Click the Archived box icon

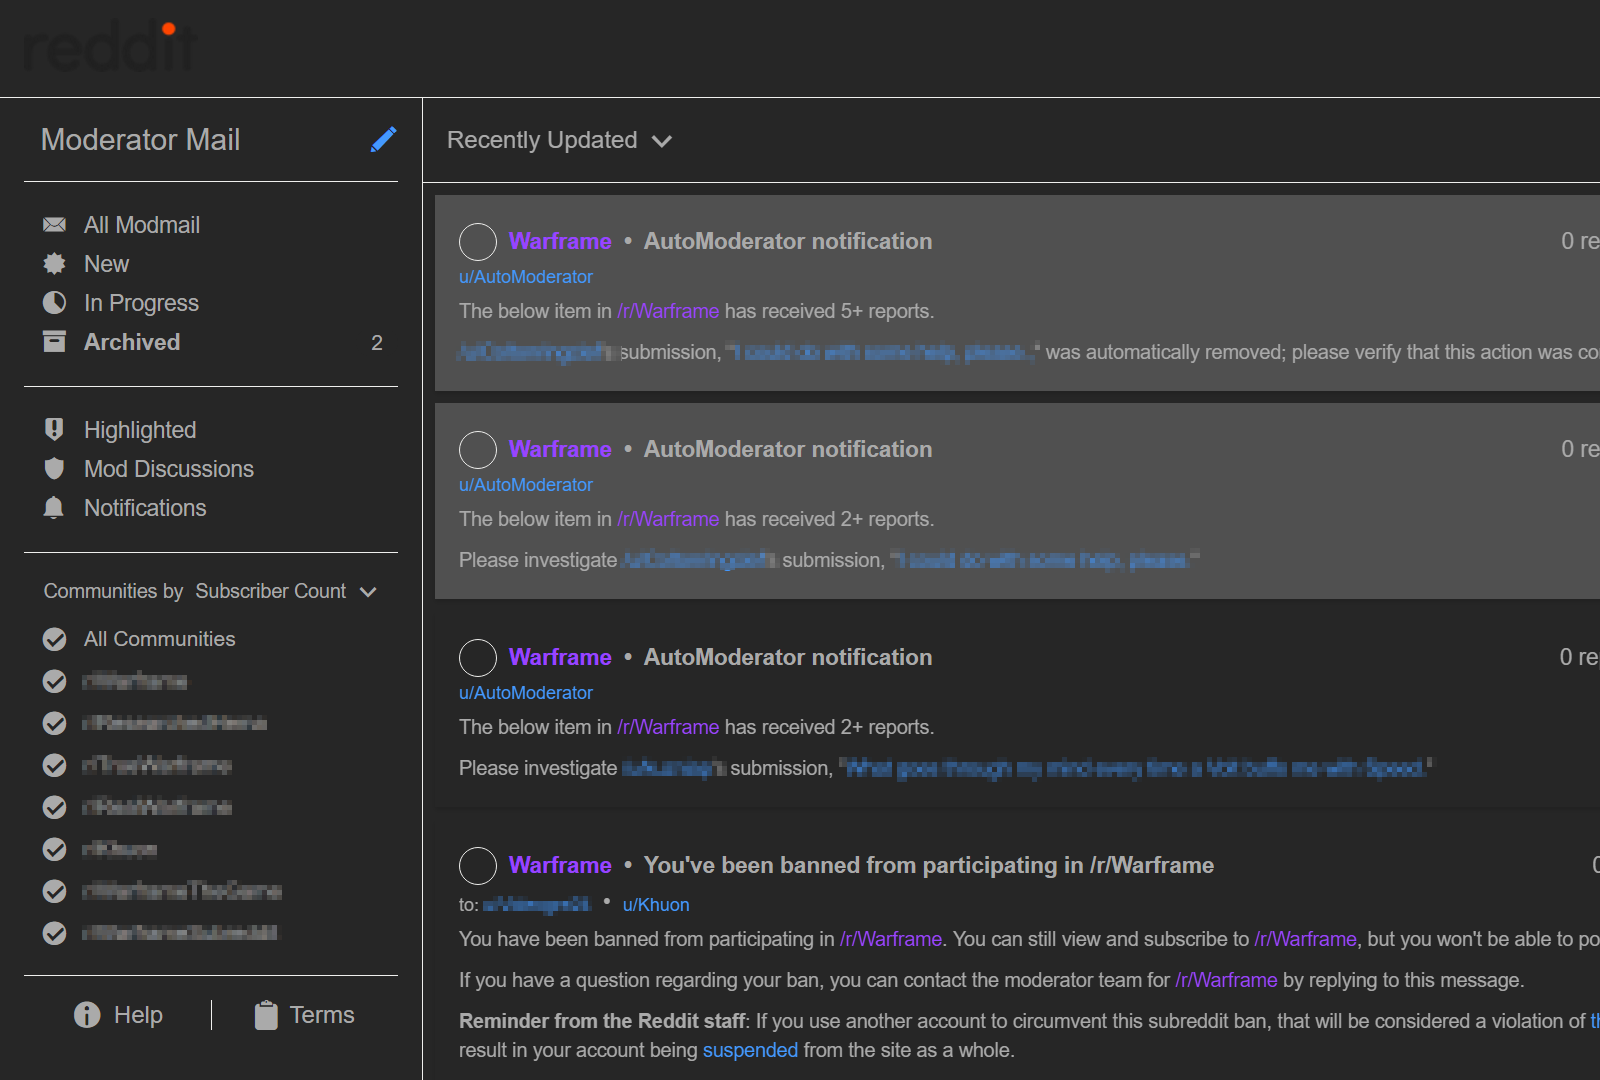[x=54, y=342]
